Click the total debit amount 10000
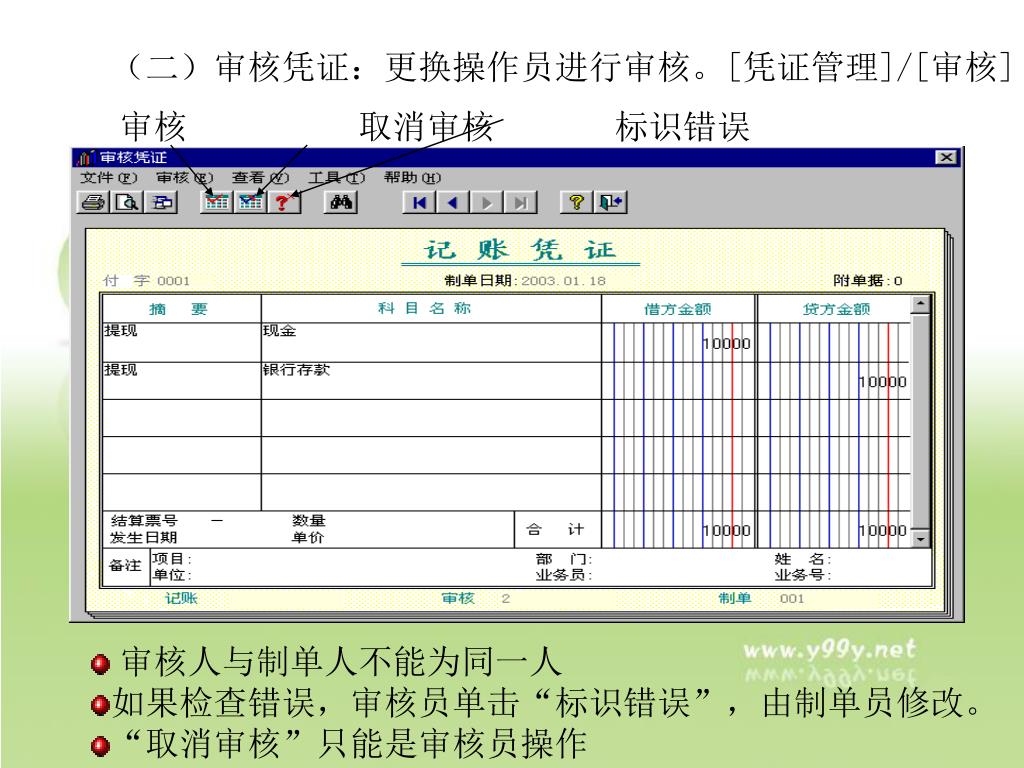 (726, 530)
